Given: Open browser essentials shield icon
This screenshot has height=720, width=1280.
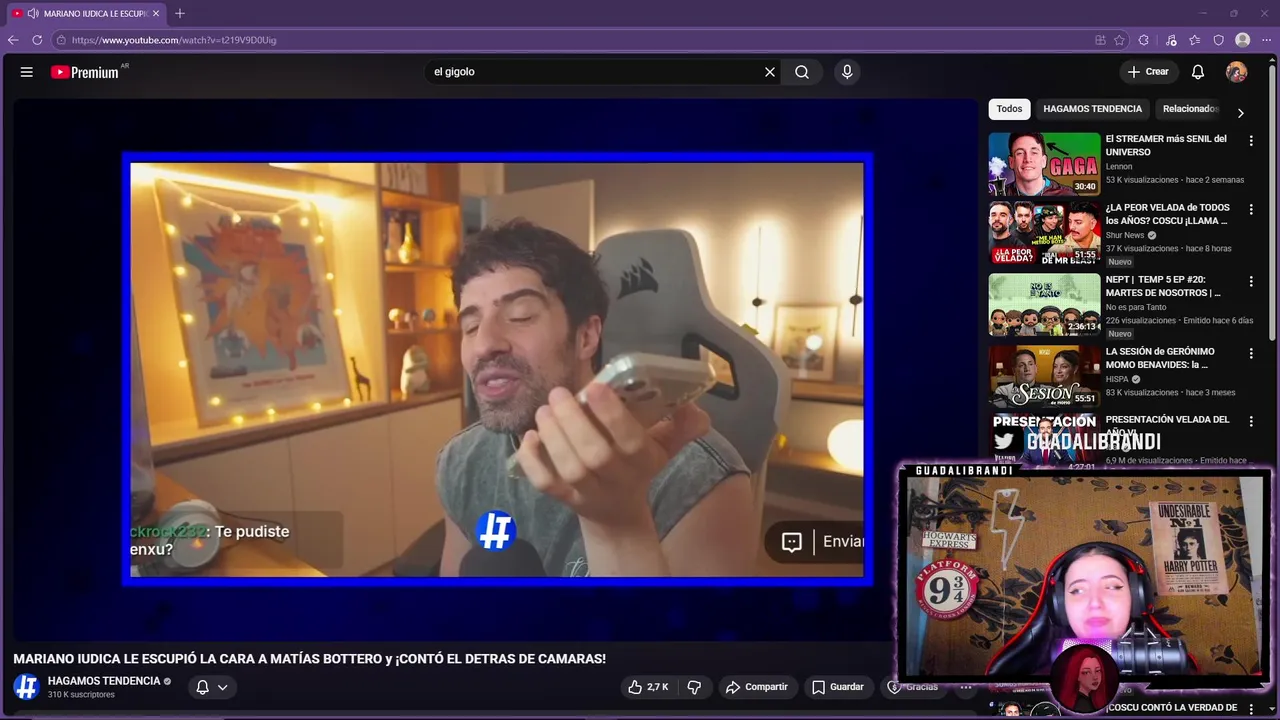Looking at the screenshot, I should tap(1219, 40).
